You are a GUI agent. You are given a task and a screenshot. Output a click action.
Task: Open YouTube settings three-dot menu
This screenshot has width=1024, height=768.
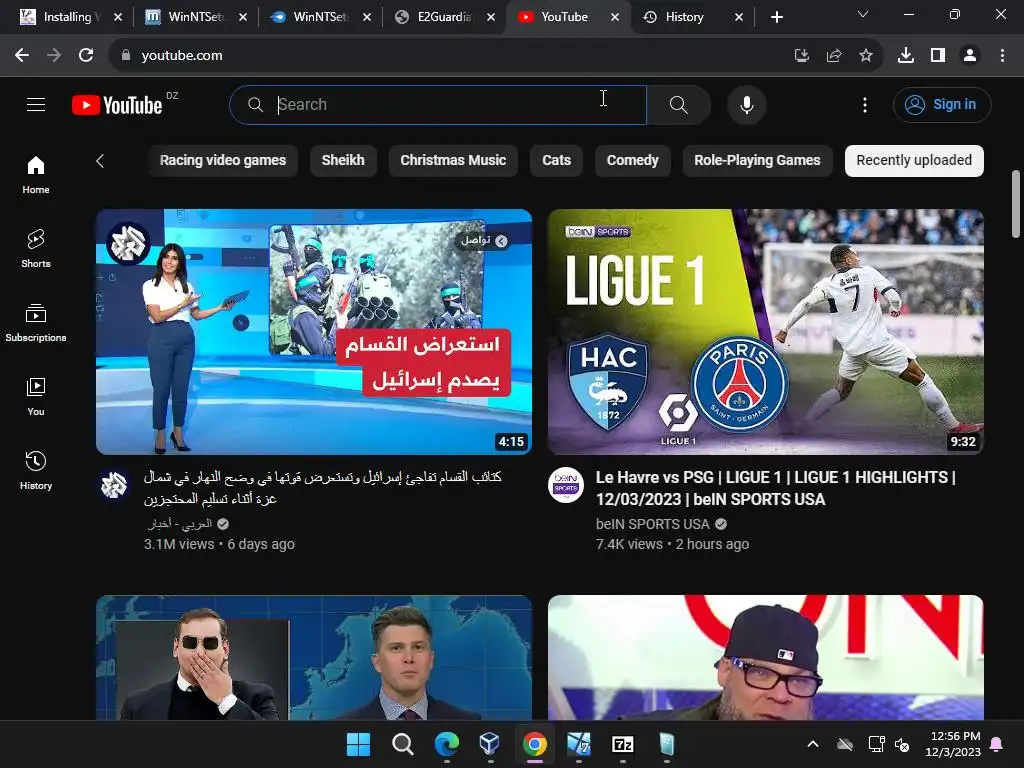865,104
